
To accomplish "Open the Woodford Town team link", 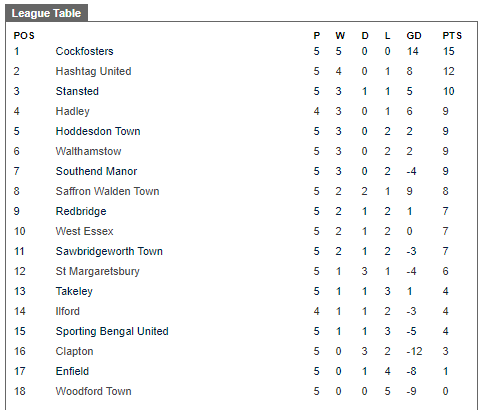I will 93,391.
